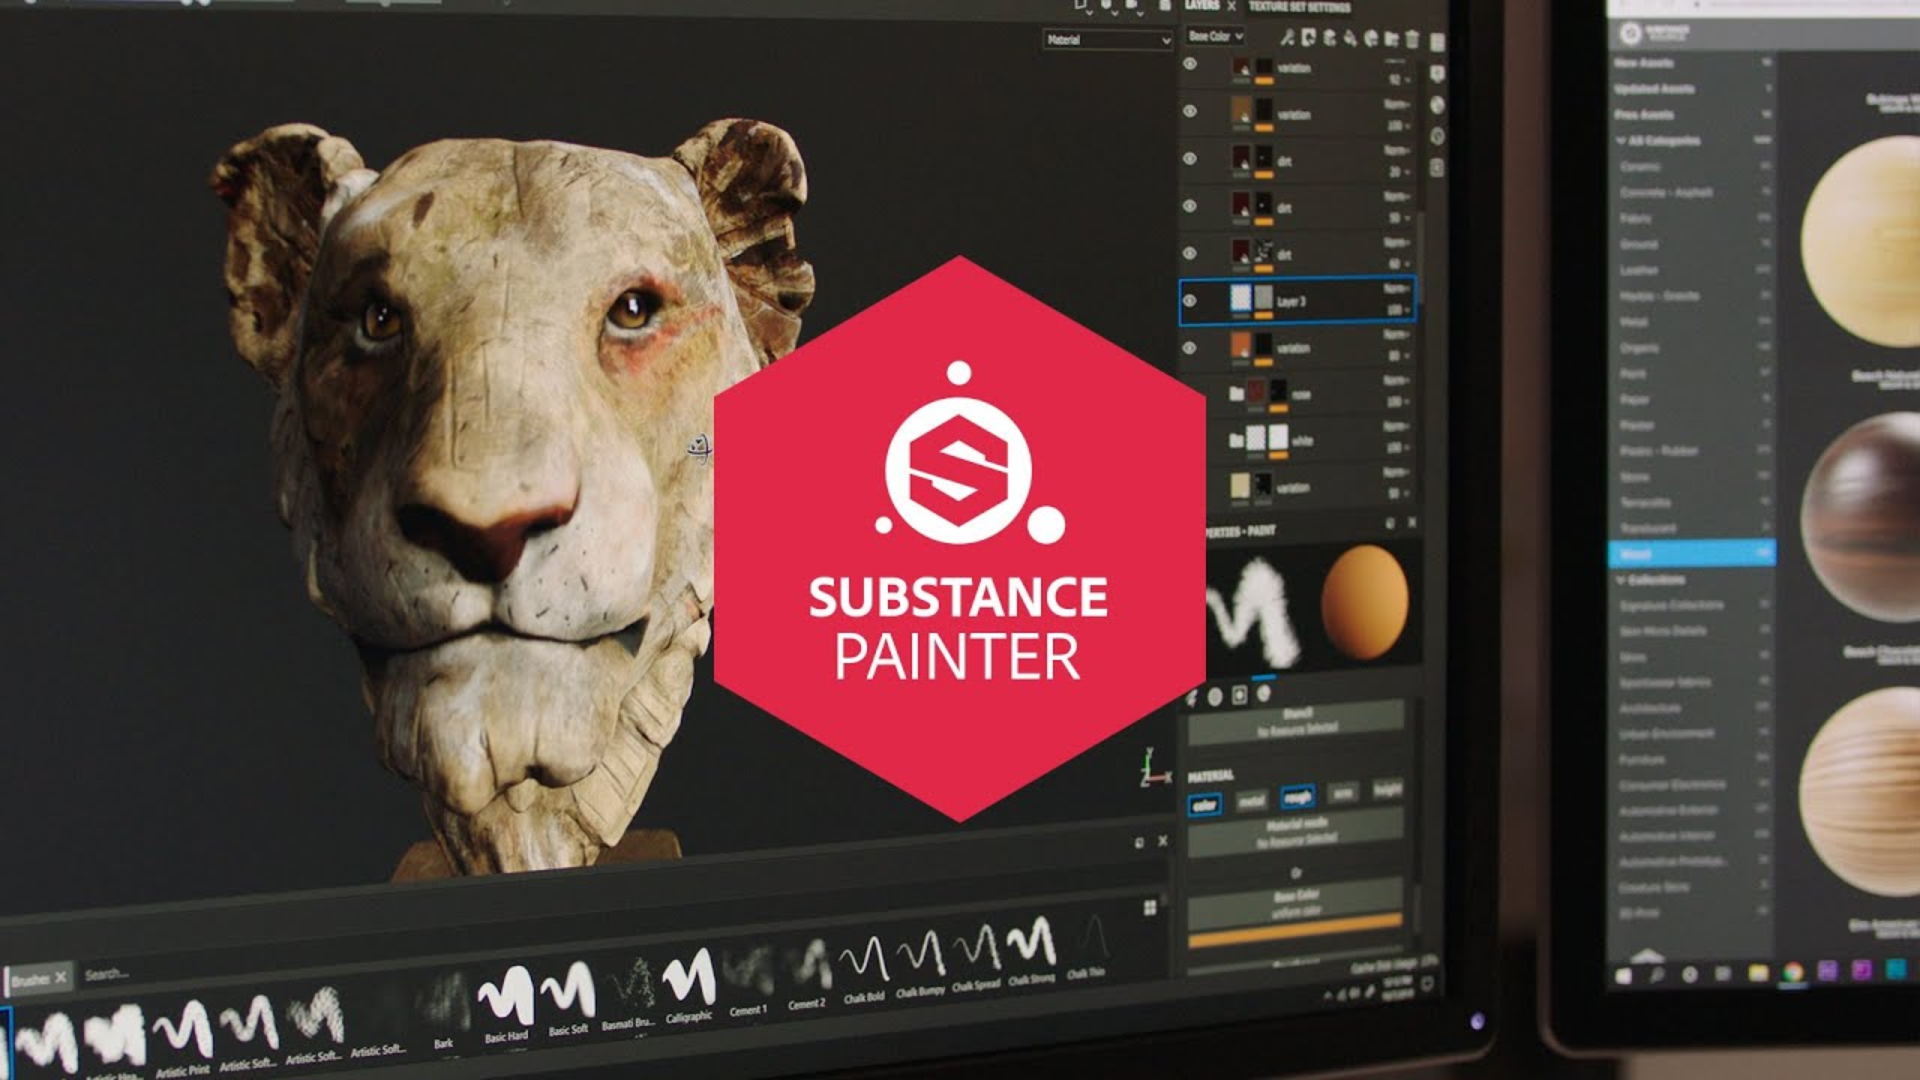Select the Basic Hard brush thumbnail
The image size is (1920, 1080).
click(506, 996)
